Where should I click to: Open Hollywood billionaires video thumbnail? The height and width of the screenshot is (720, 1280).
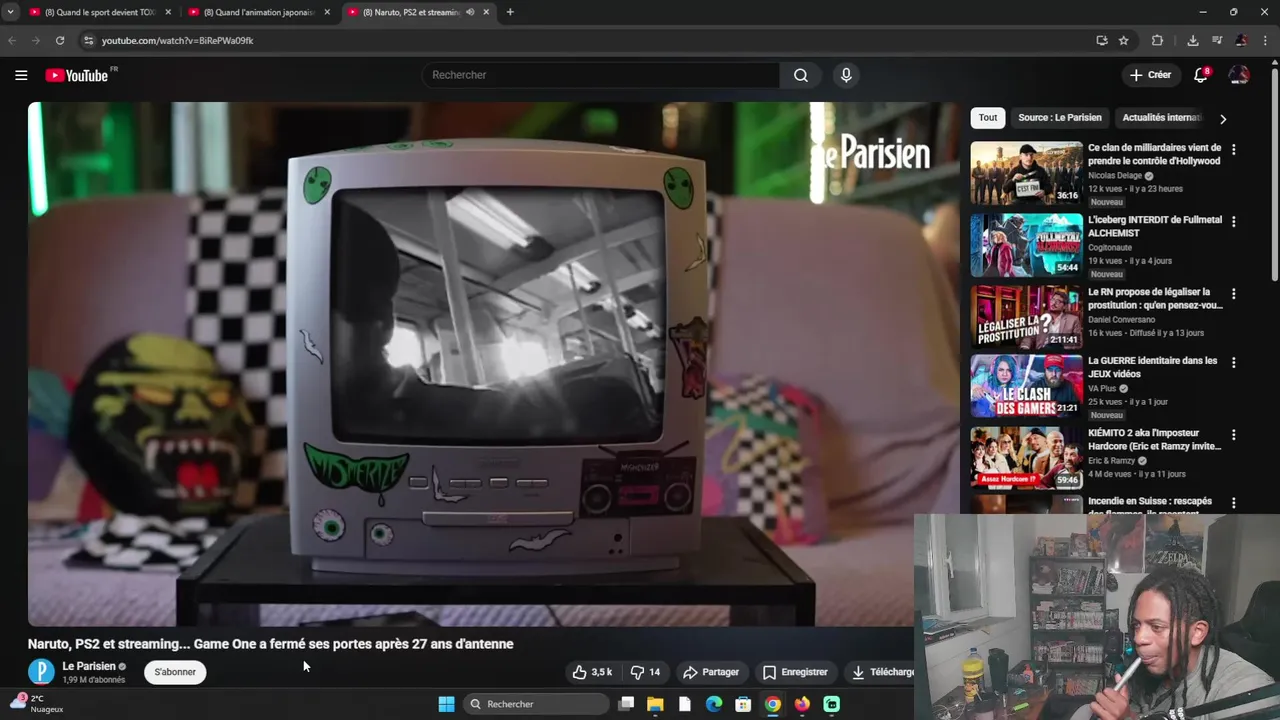1026,173
